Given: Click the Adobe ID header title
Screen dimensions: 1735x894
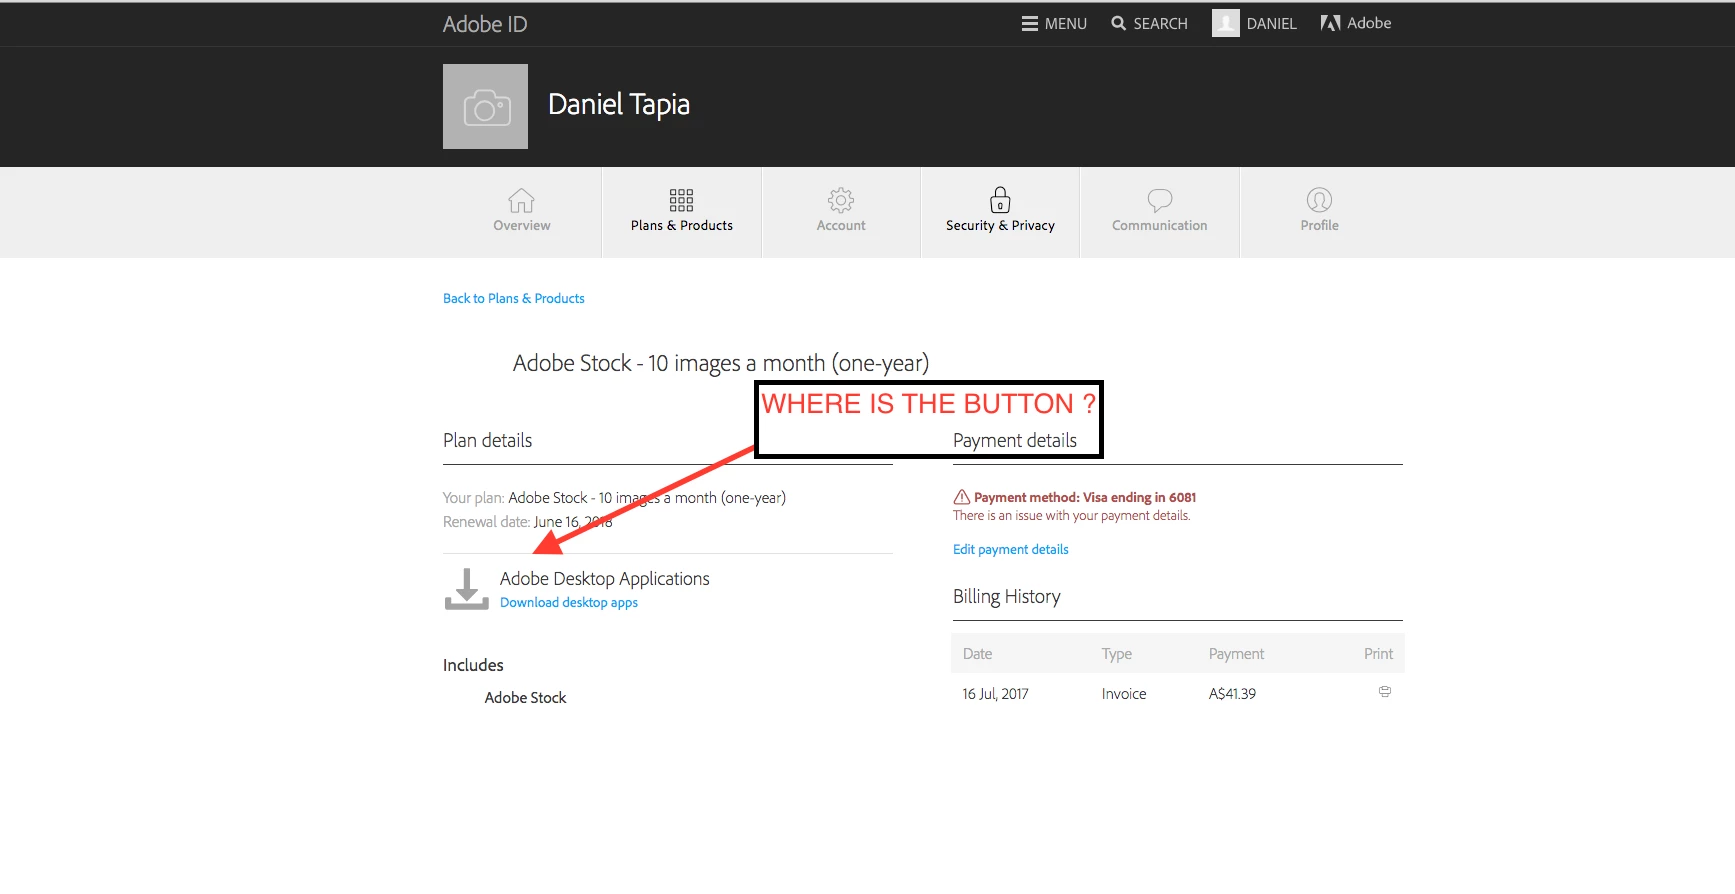Looking at the screenshot, I should pos(485,24).
